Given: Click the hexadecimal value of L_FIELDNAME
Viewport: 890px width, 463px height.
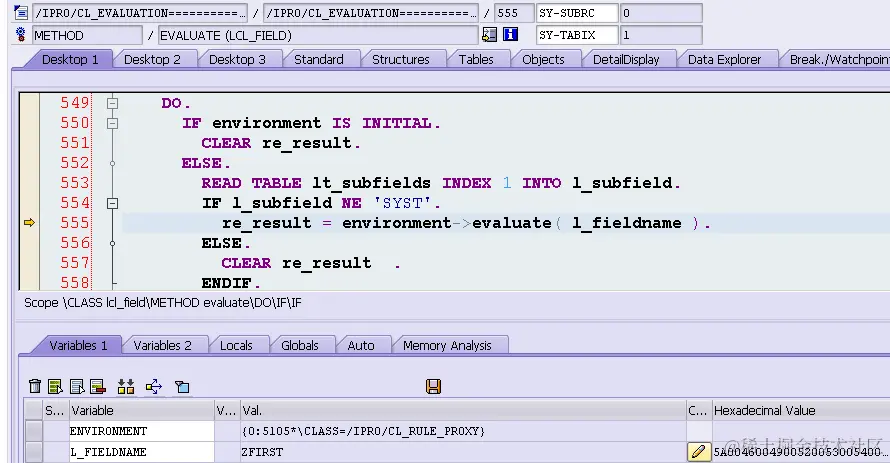Looking at the screenshot, I should coord(800,452).
